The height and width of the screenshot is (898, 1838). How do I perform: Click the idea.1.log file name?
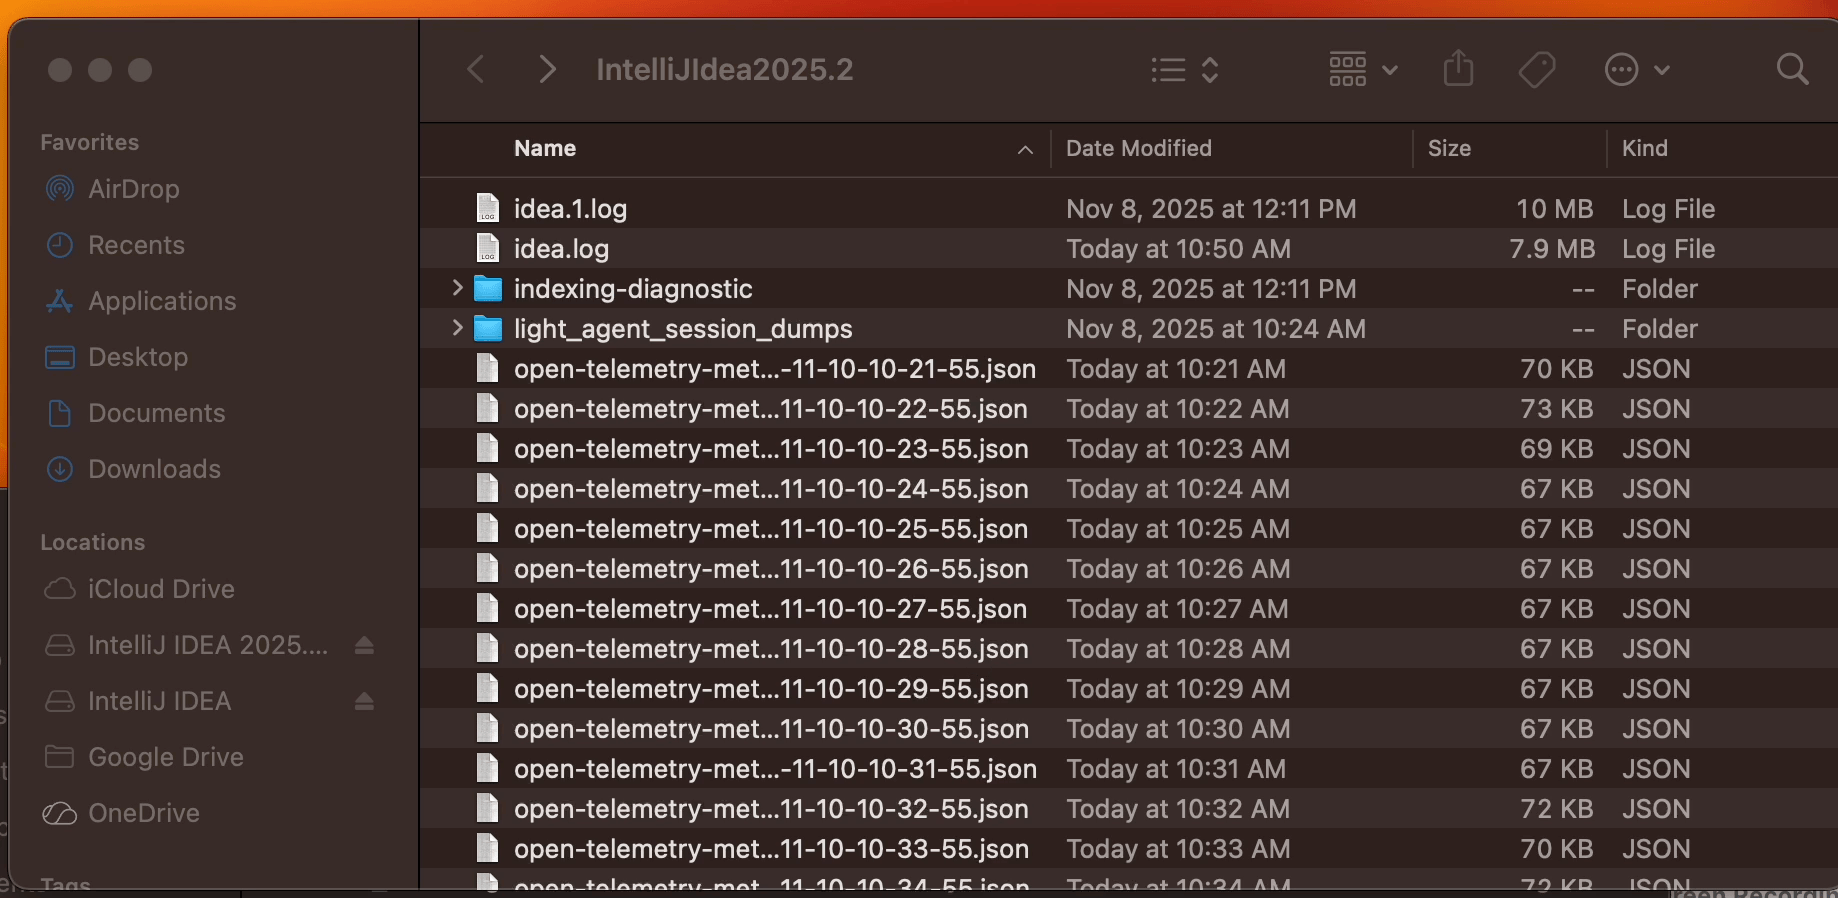570,209
